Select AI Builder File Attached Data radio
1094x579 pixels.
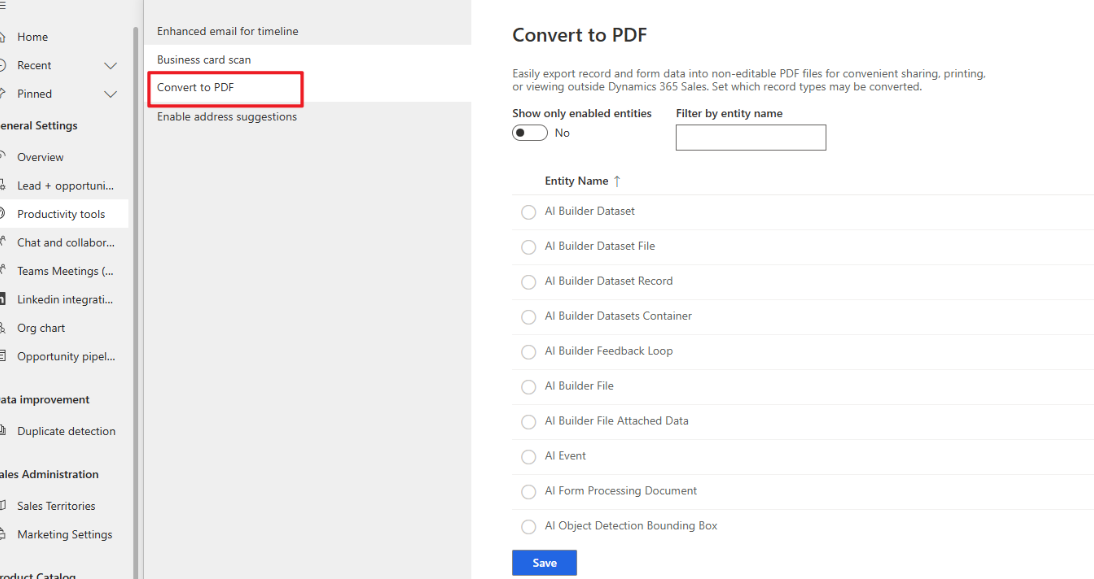tap(529, 421)
